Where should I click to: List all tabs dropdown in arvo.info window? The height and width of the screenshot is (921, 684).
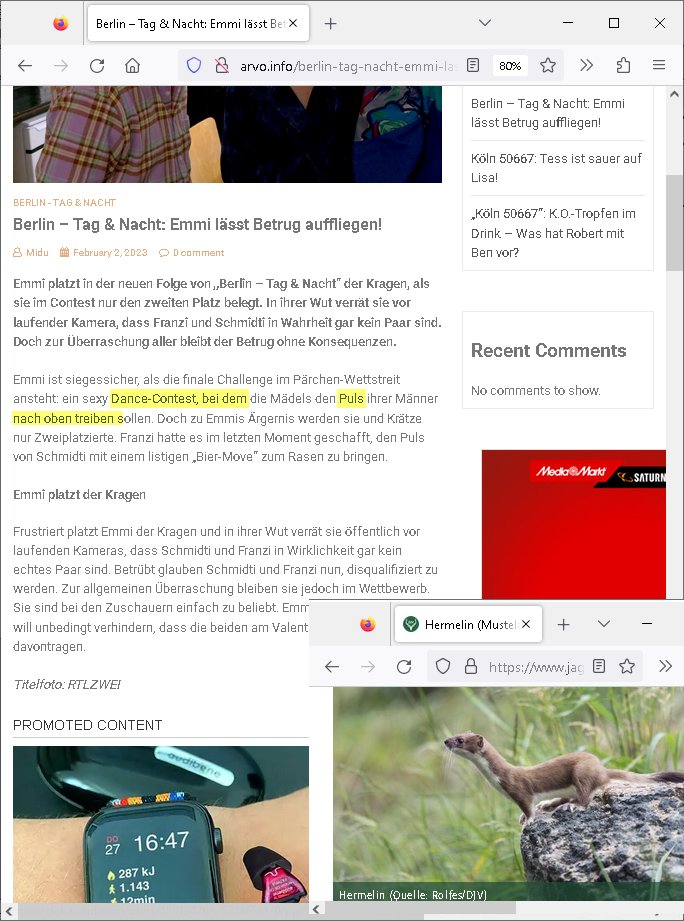(484, 23)
